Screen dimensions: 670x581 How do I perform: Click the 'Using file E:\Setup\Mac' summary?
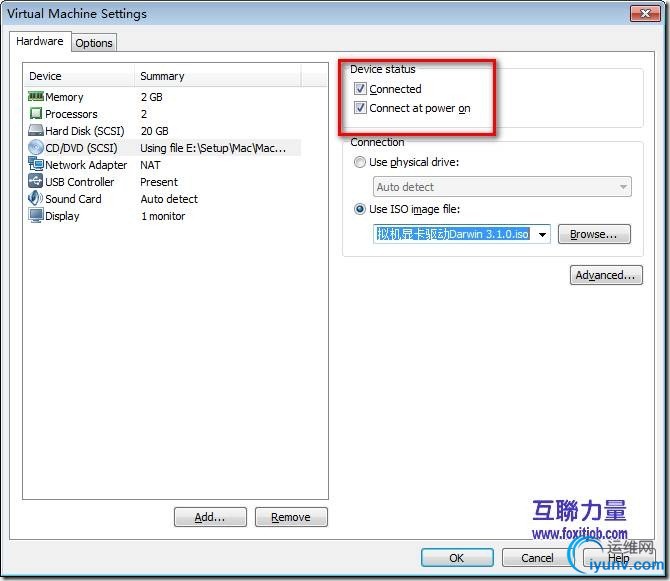coord(213,148)
